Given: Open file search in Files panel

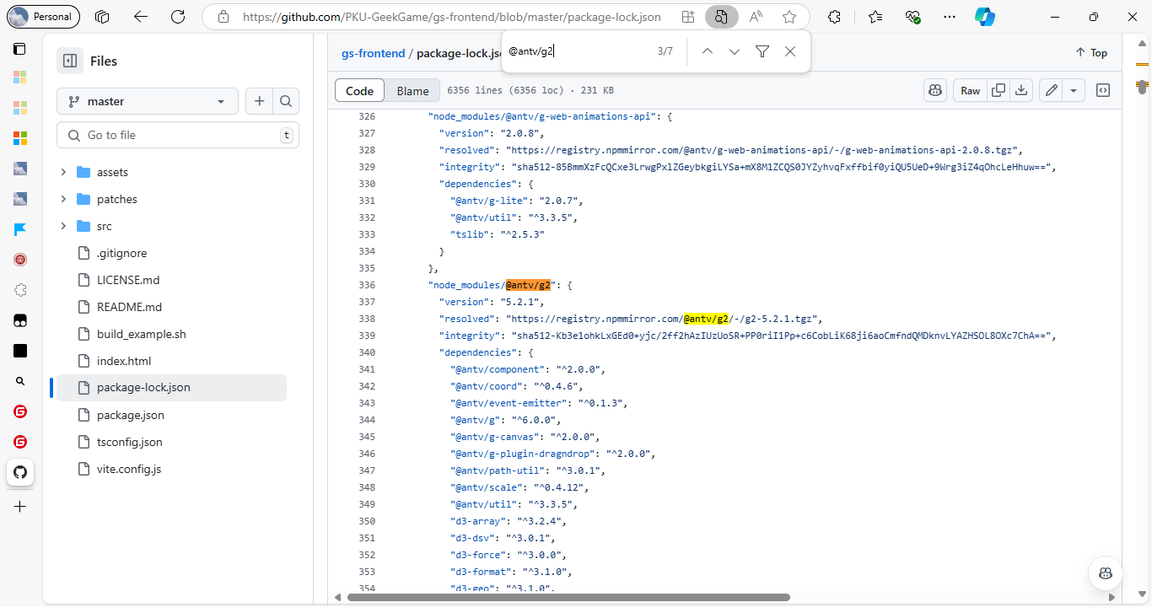Looking at the screenshot, I should (x=286, y=101).
